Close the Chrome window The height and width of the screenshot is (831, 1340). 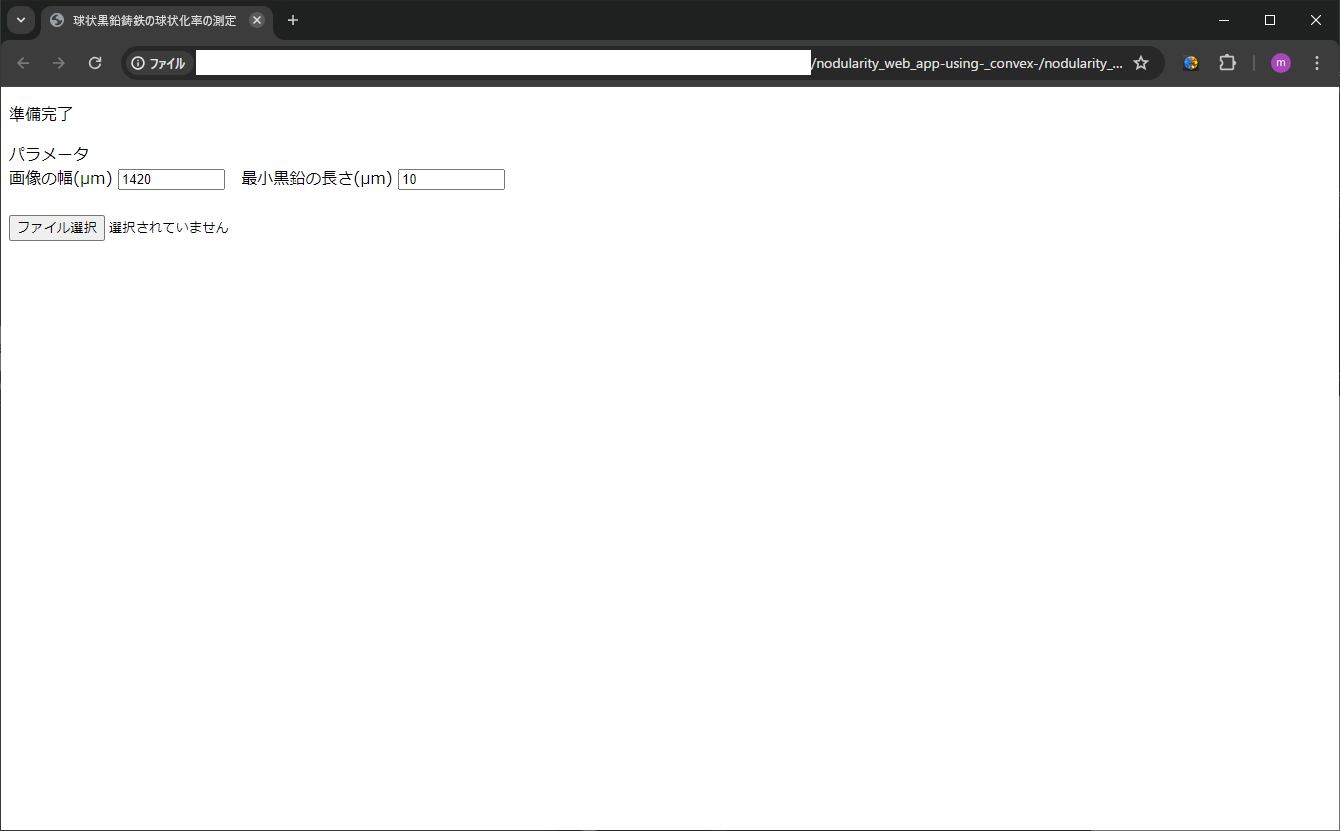click(1316, 20)
